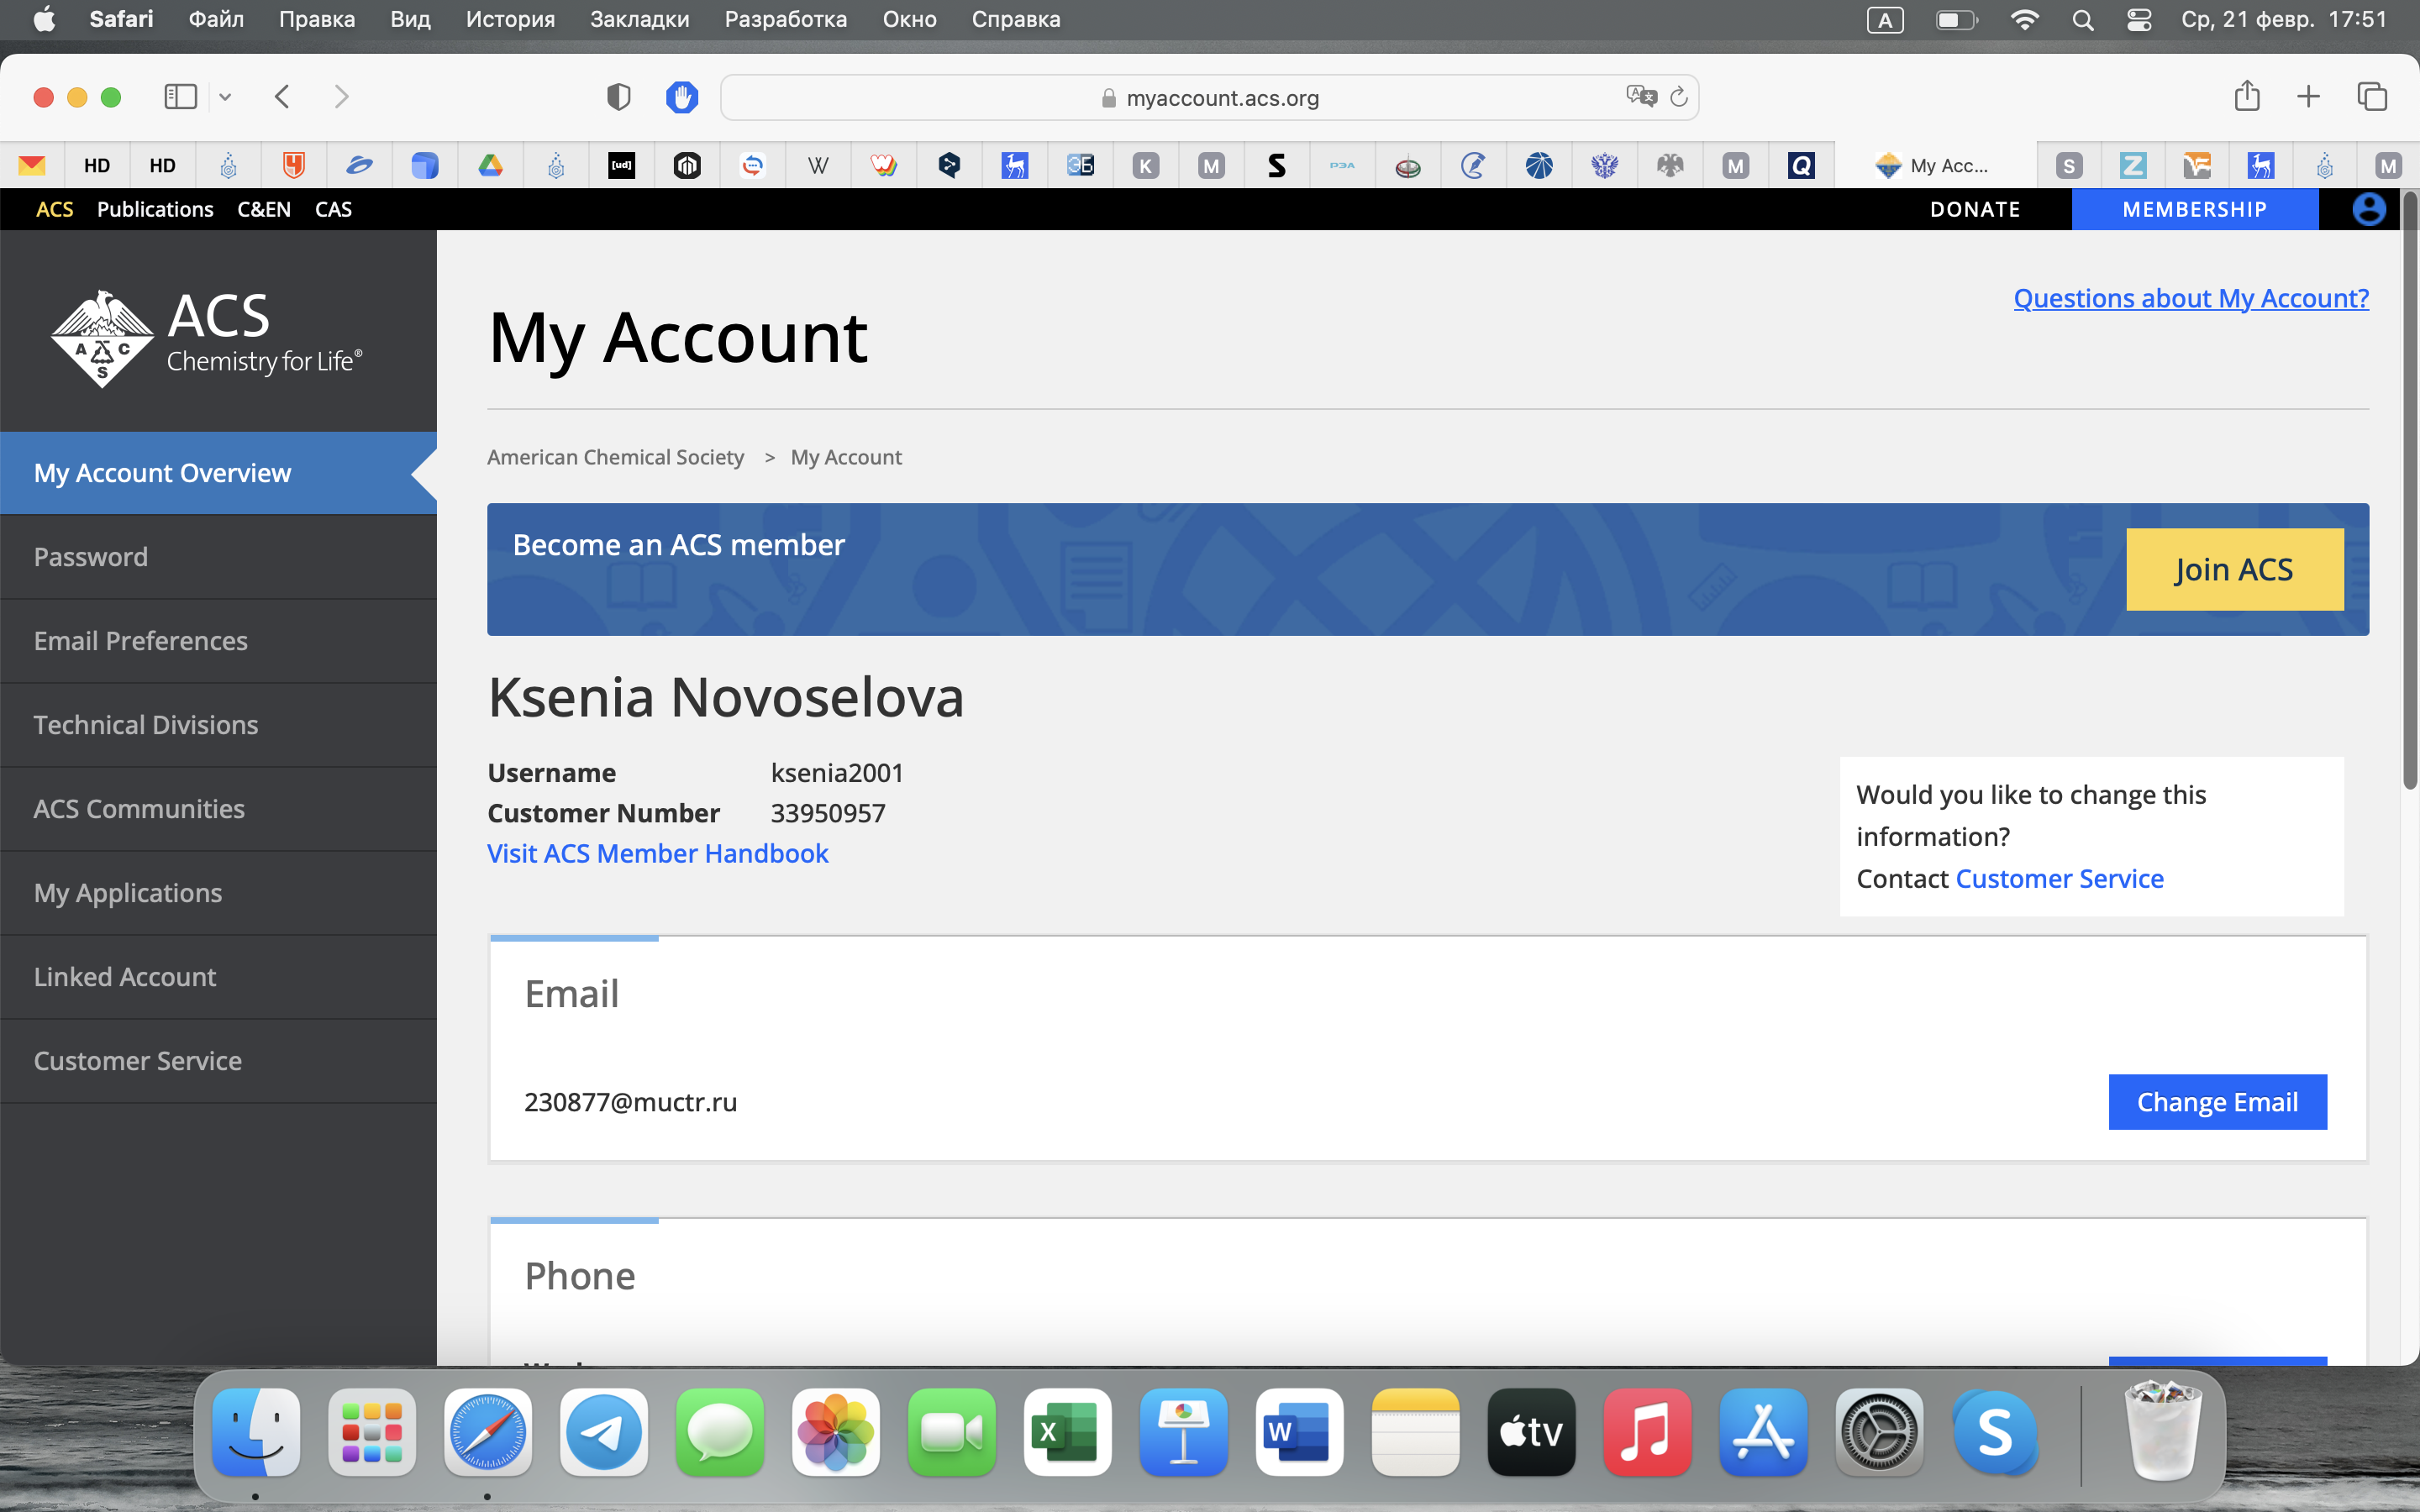Open the Разработка menu
2420x1512 pixels.
click(x=785, y=19)
